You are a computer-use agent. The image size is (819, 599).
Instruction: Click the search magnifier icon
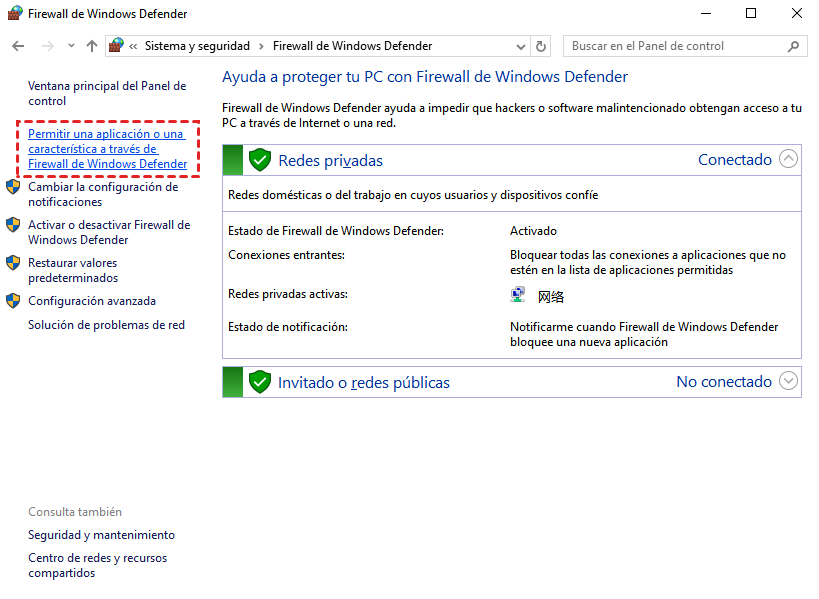(x=794, y=46)
